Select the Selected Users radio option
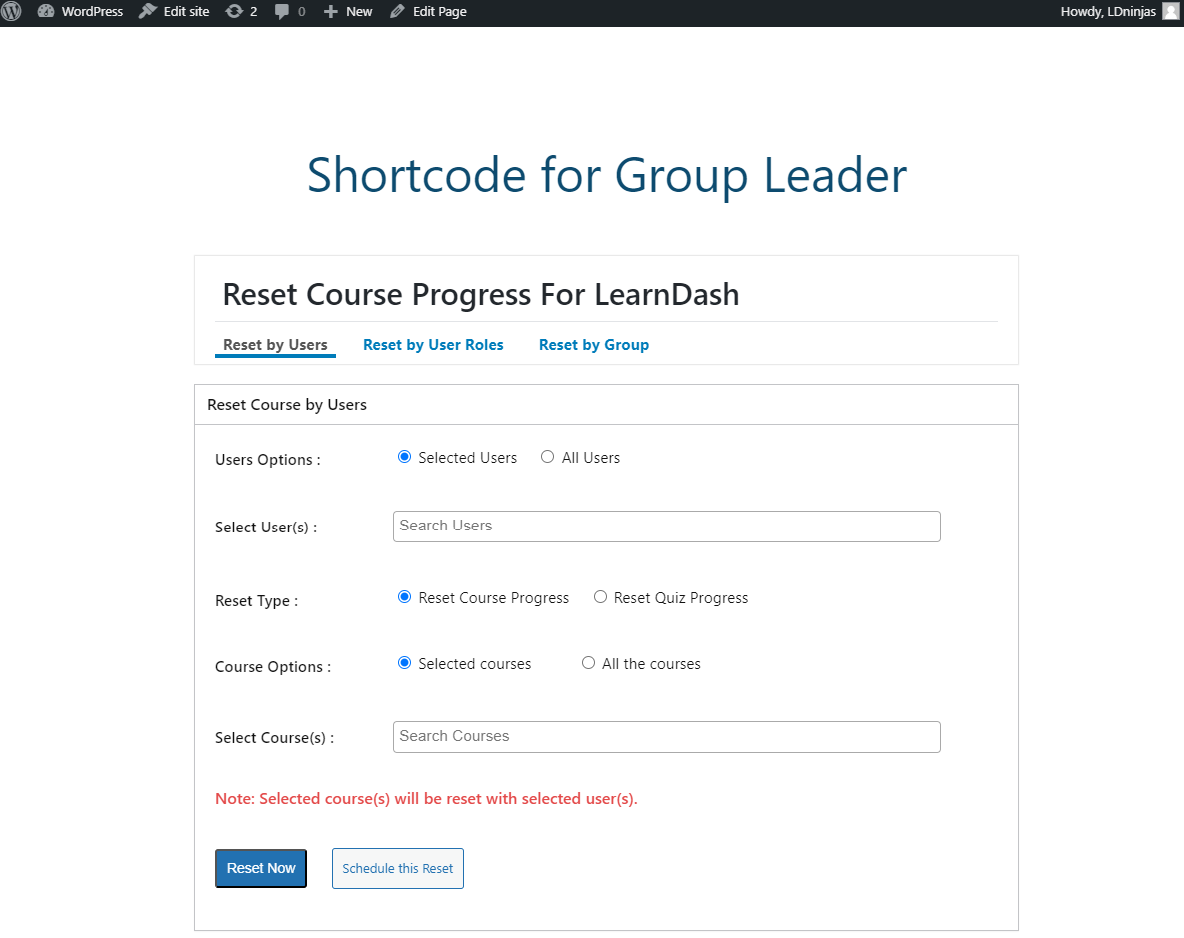The height and width of the screenshot is (938, 1184). 405,457
